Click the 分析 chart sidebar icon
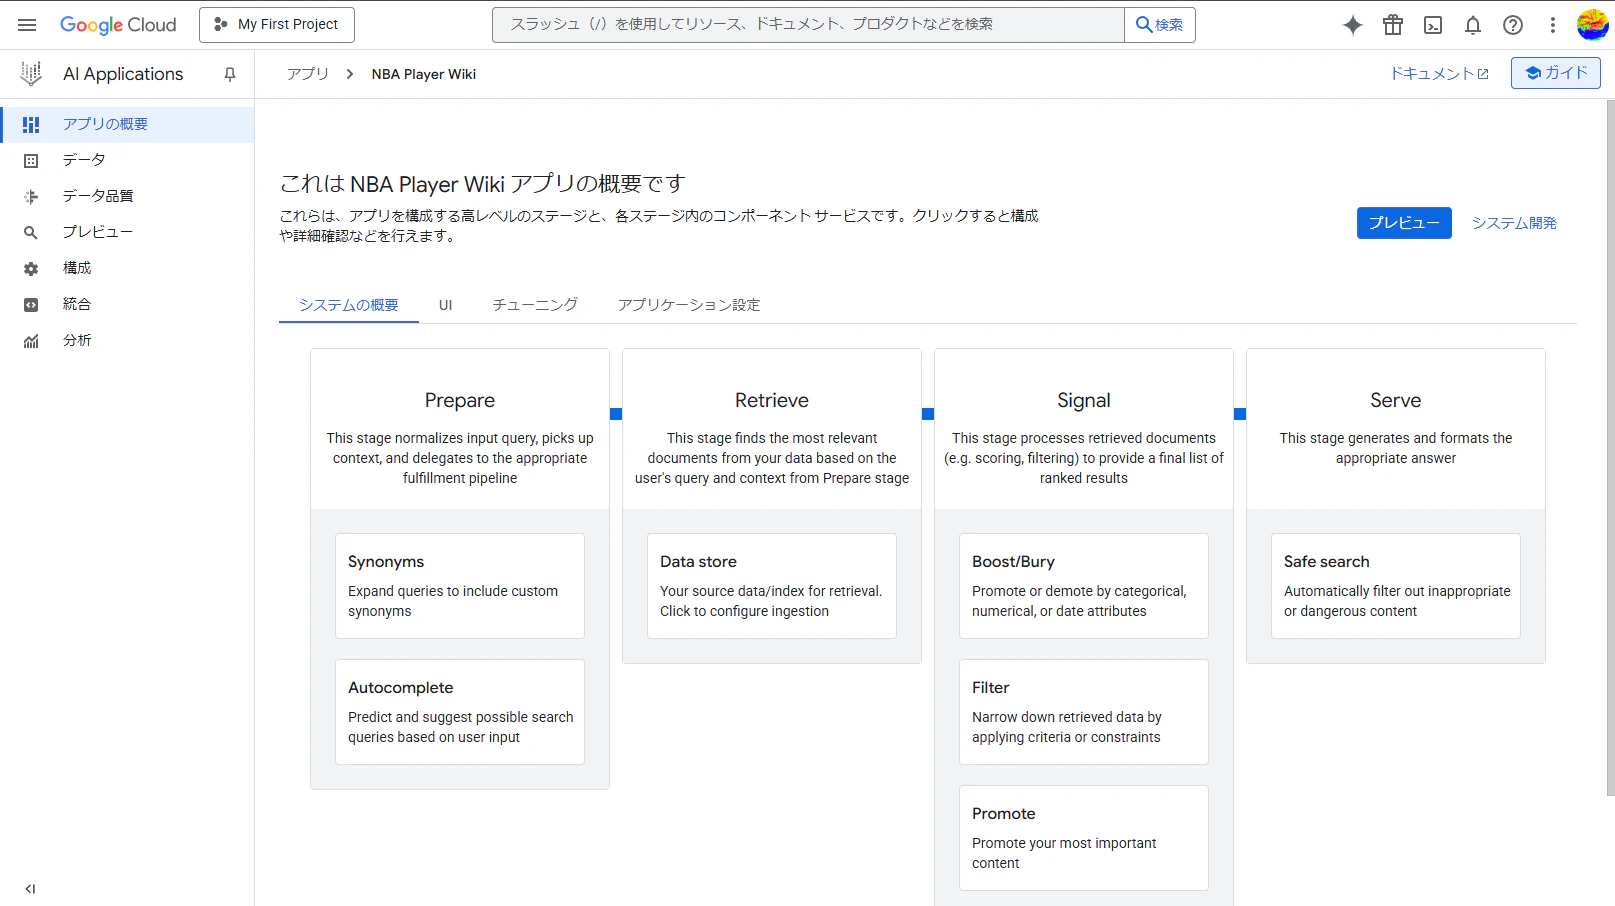1615x906 pixels. coord(31,341)
